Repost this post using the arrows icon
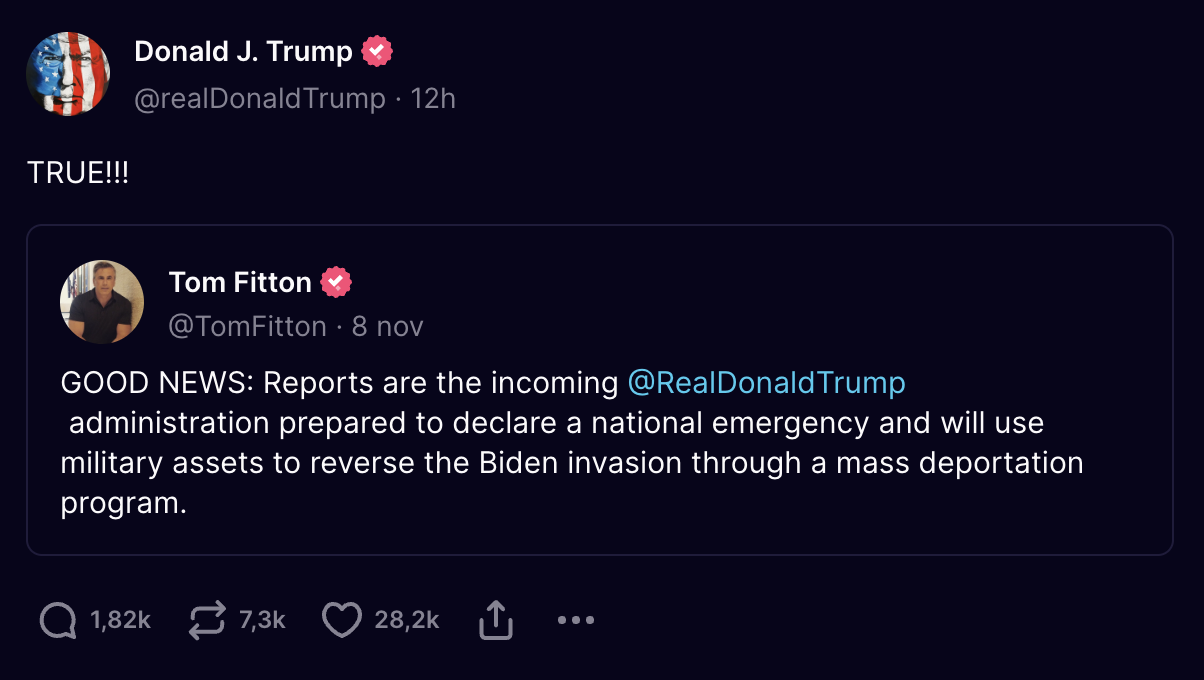Screen dimensions: 1204x680 coord(207,621)
